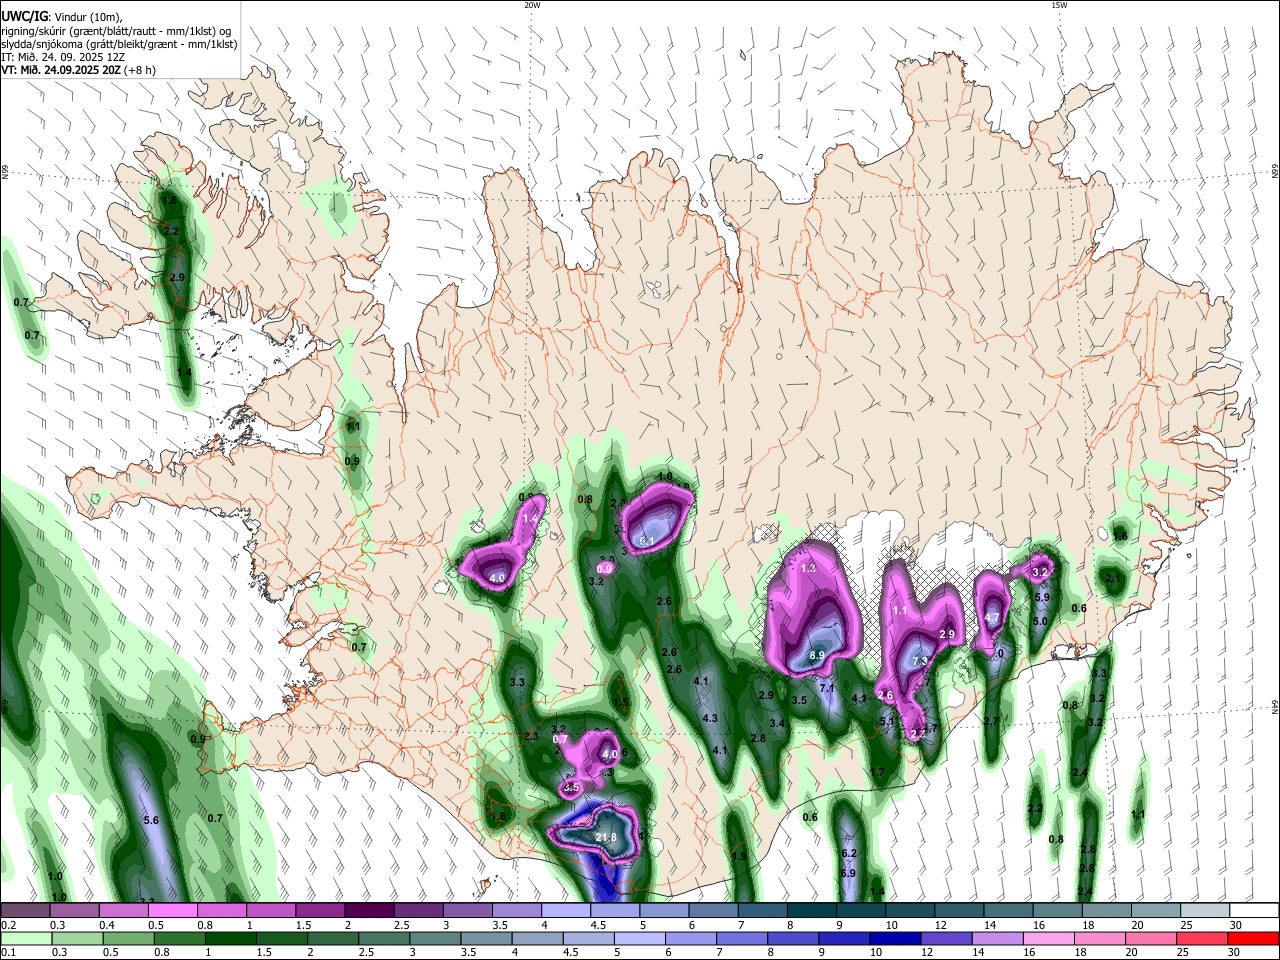Click the 5.1 precipitation value on the map
The height and width of the screenshot is (960, 1280).
[887, 721]
